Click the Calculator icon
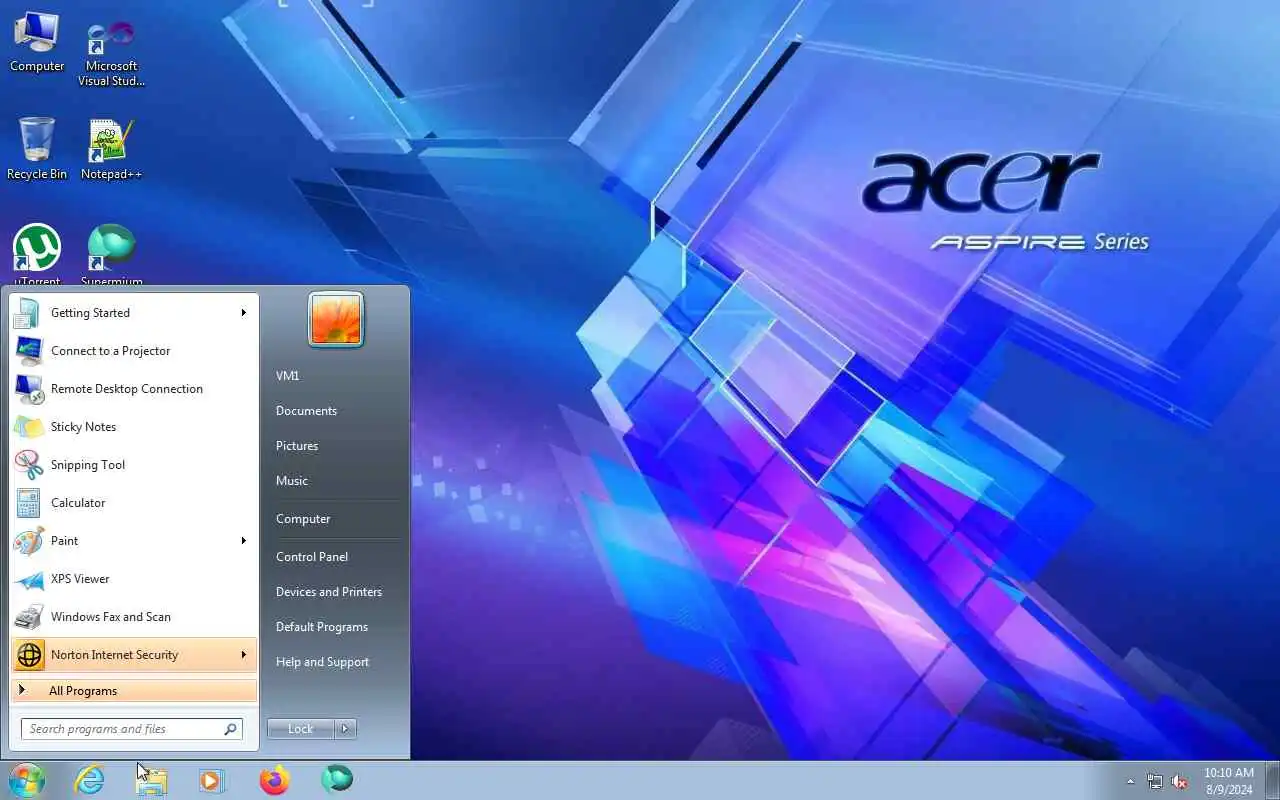Viewport: 1280px width, 800px height. [x=28, y=503]
